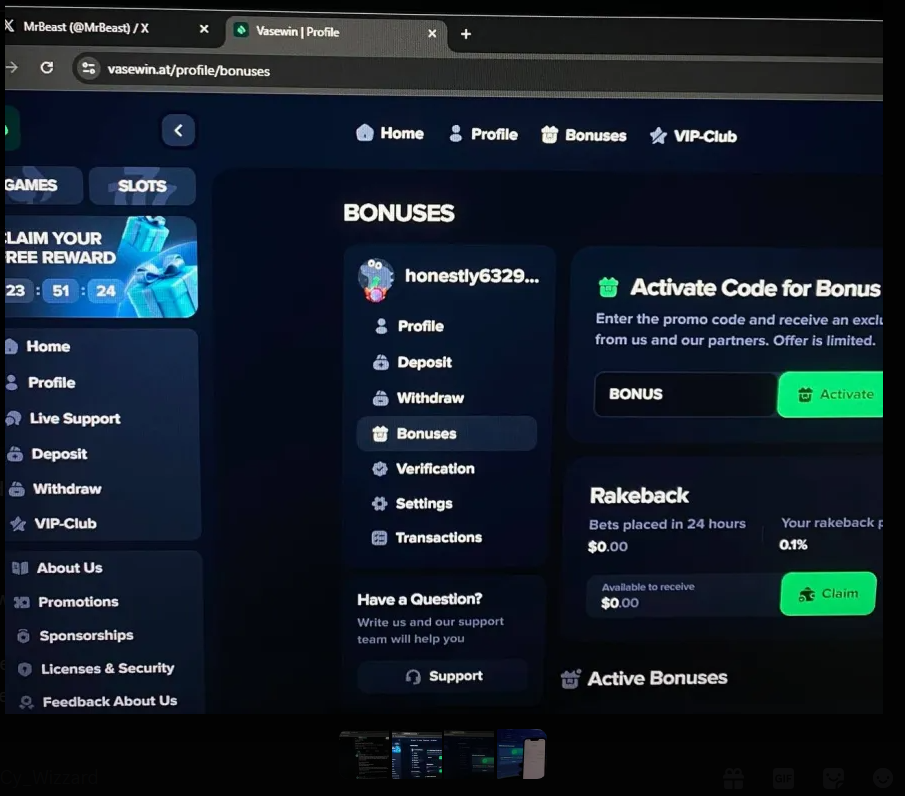905x796 pixels.
Task: Switch to the GAMES category tab
Action: (42, 185)
